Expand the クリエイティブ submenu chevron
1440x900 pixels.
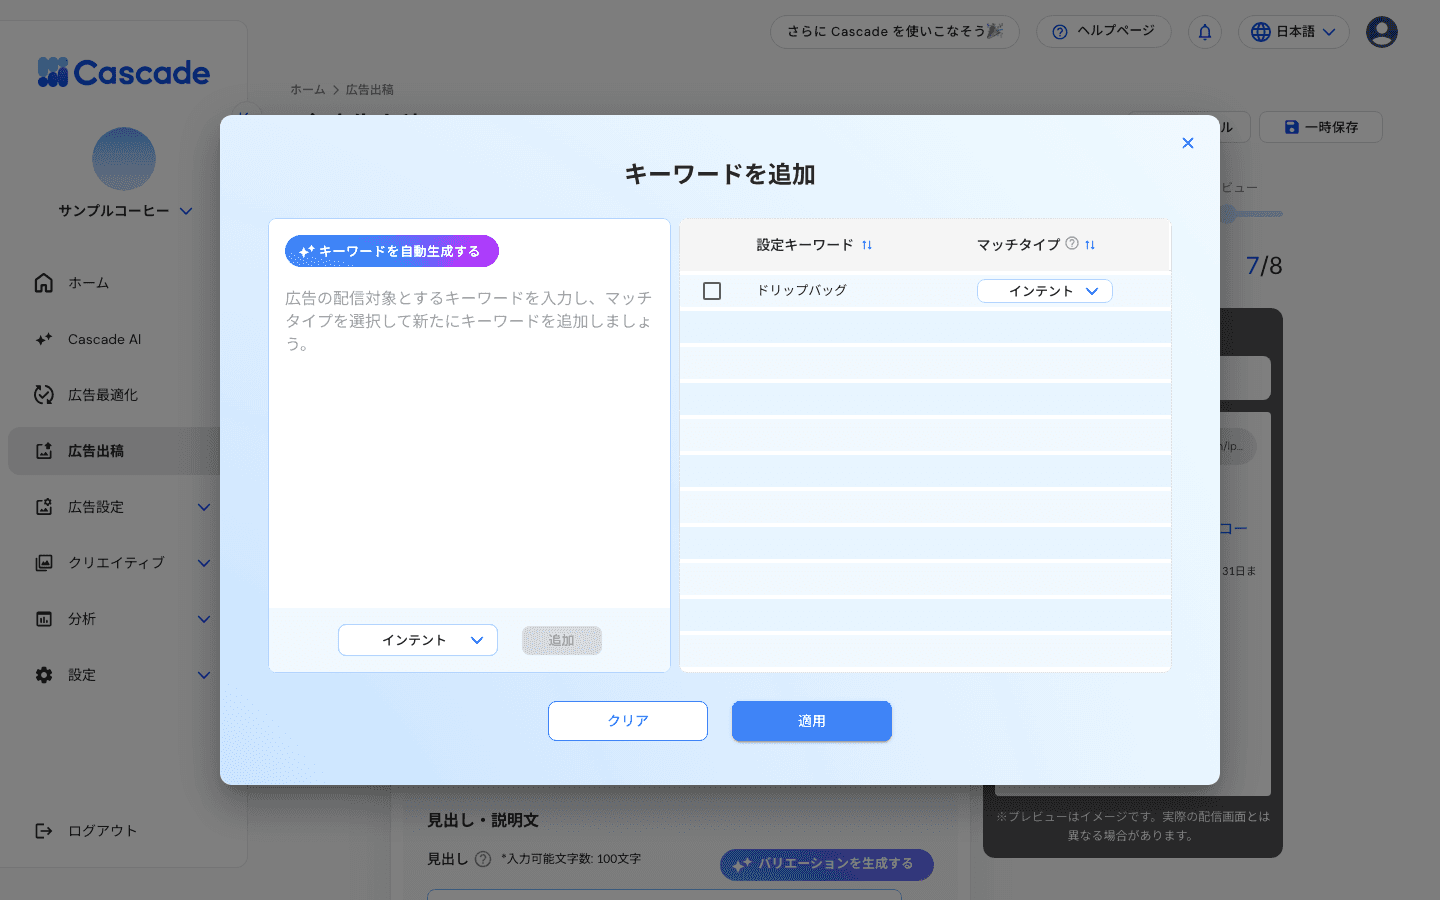204,563
